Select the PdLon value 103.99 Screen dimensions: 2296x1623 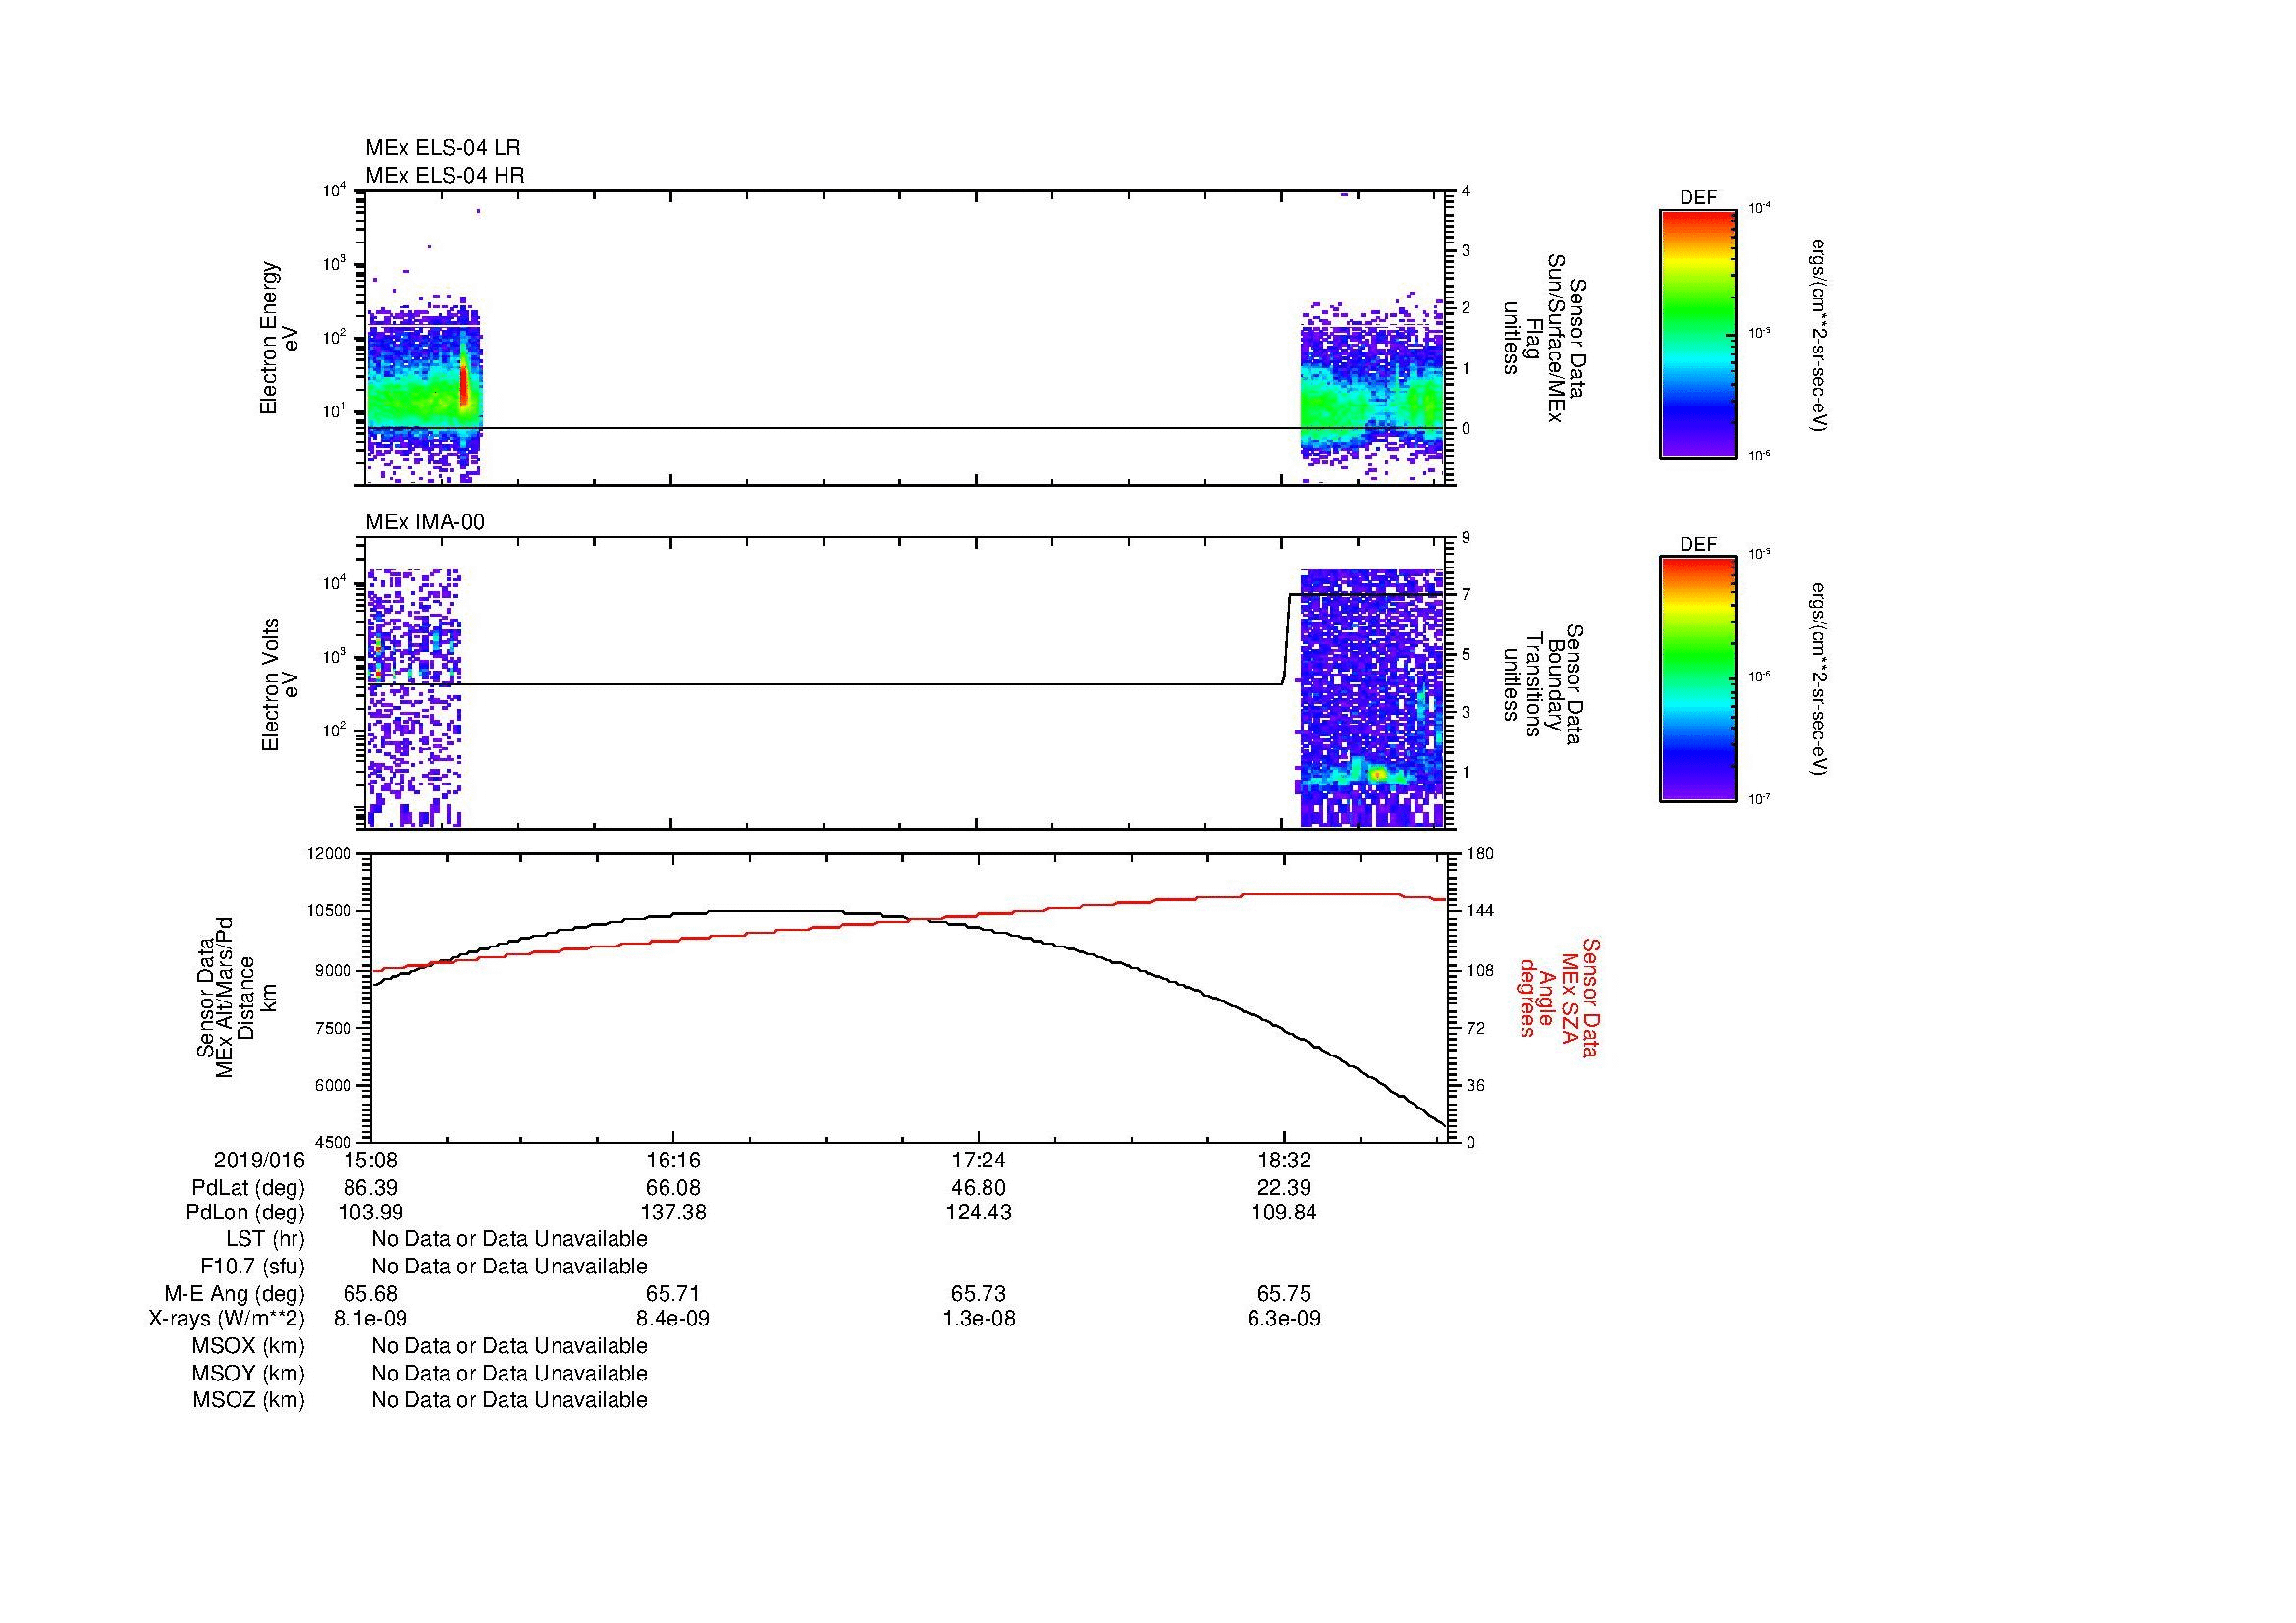pos(370,1213)
